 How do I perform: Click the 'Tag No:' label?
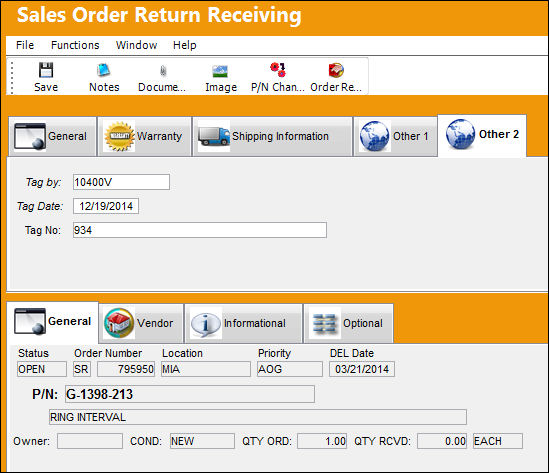tap(43, 230)
